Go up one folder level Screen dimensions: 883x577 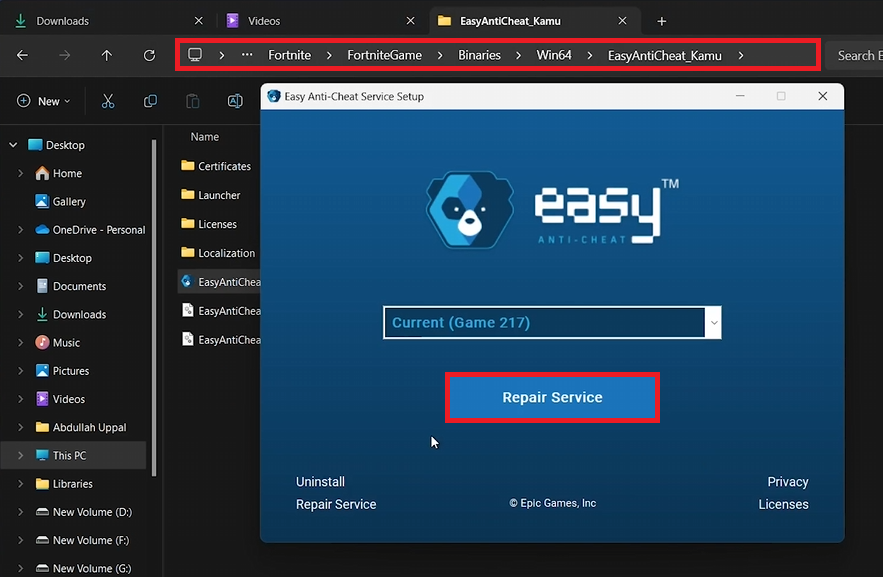[x=106, y=55]
